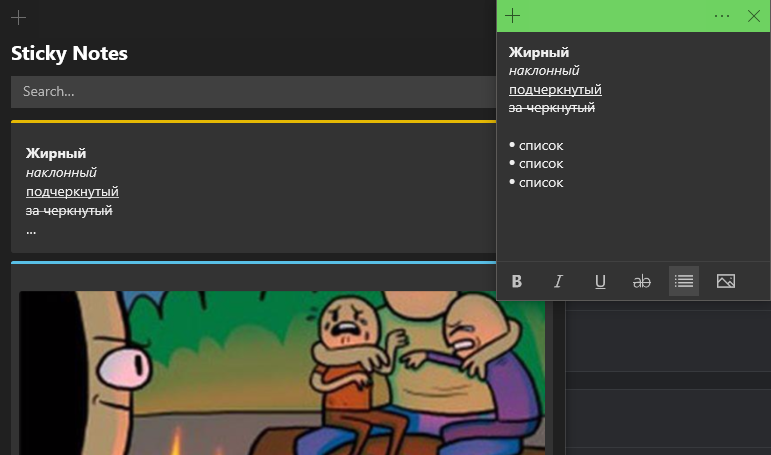
Task: Click 'за черкнутый' text in green note
Action: click(x=552, y=108)
